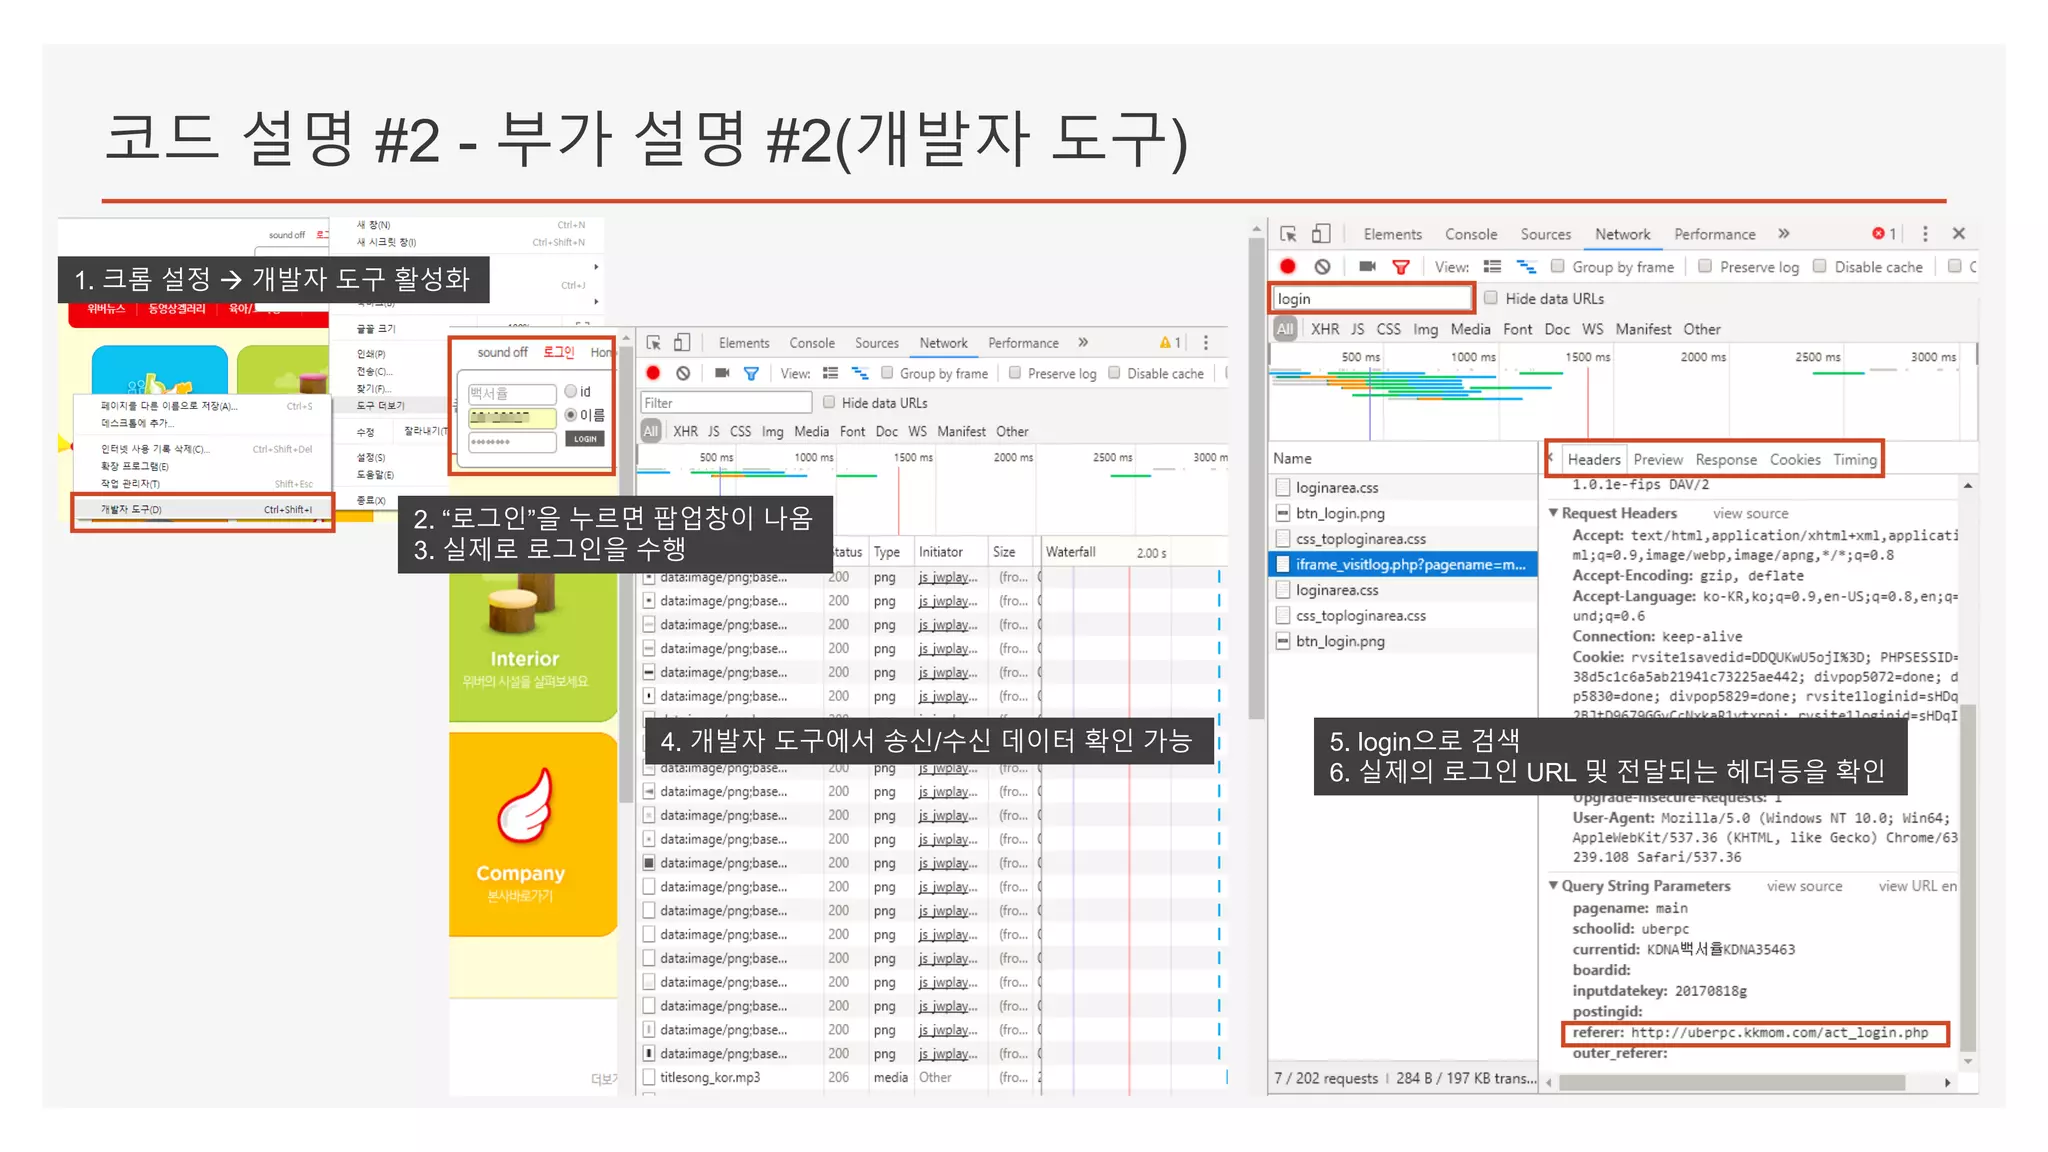Click the capture screenshots camera icon
Screen dimensions: 2048x1152
(x=1367, y=266)
